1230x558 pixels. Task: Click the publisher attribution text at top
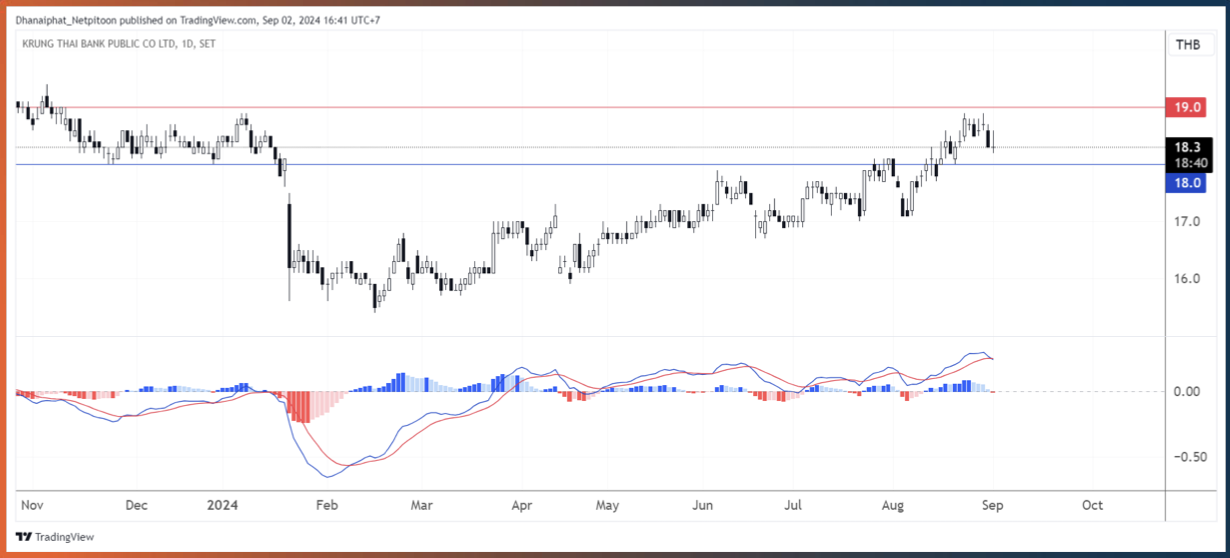pos(198,20)
